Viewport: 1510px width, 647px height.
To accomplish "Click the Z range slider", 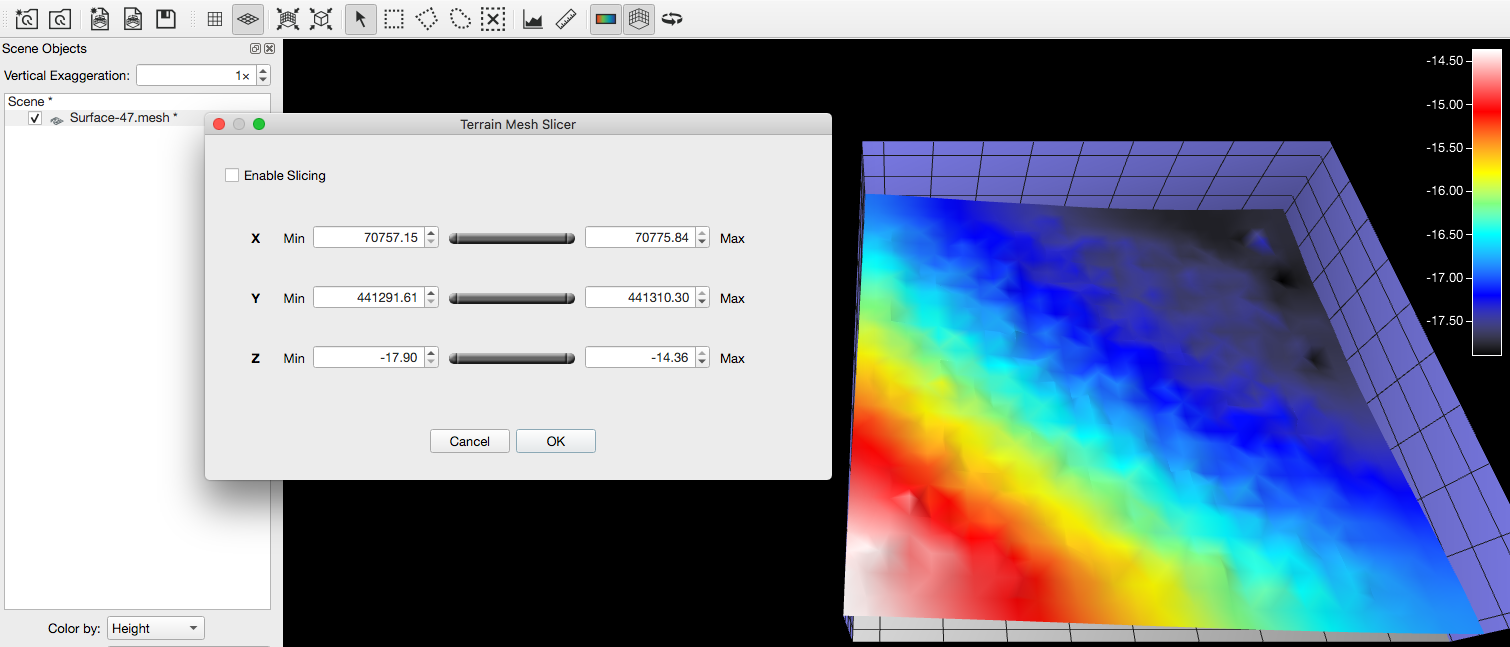I will tap(511, 358).
